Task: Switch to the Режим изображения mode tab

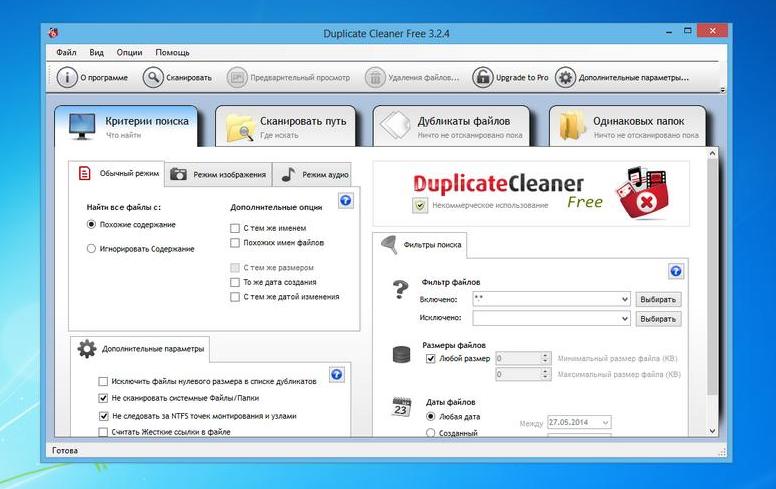Action: [x=218, y=174]
